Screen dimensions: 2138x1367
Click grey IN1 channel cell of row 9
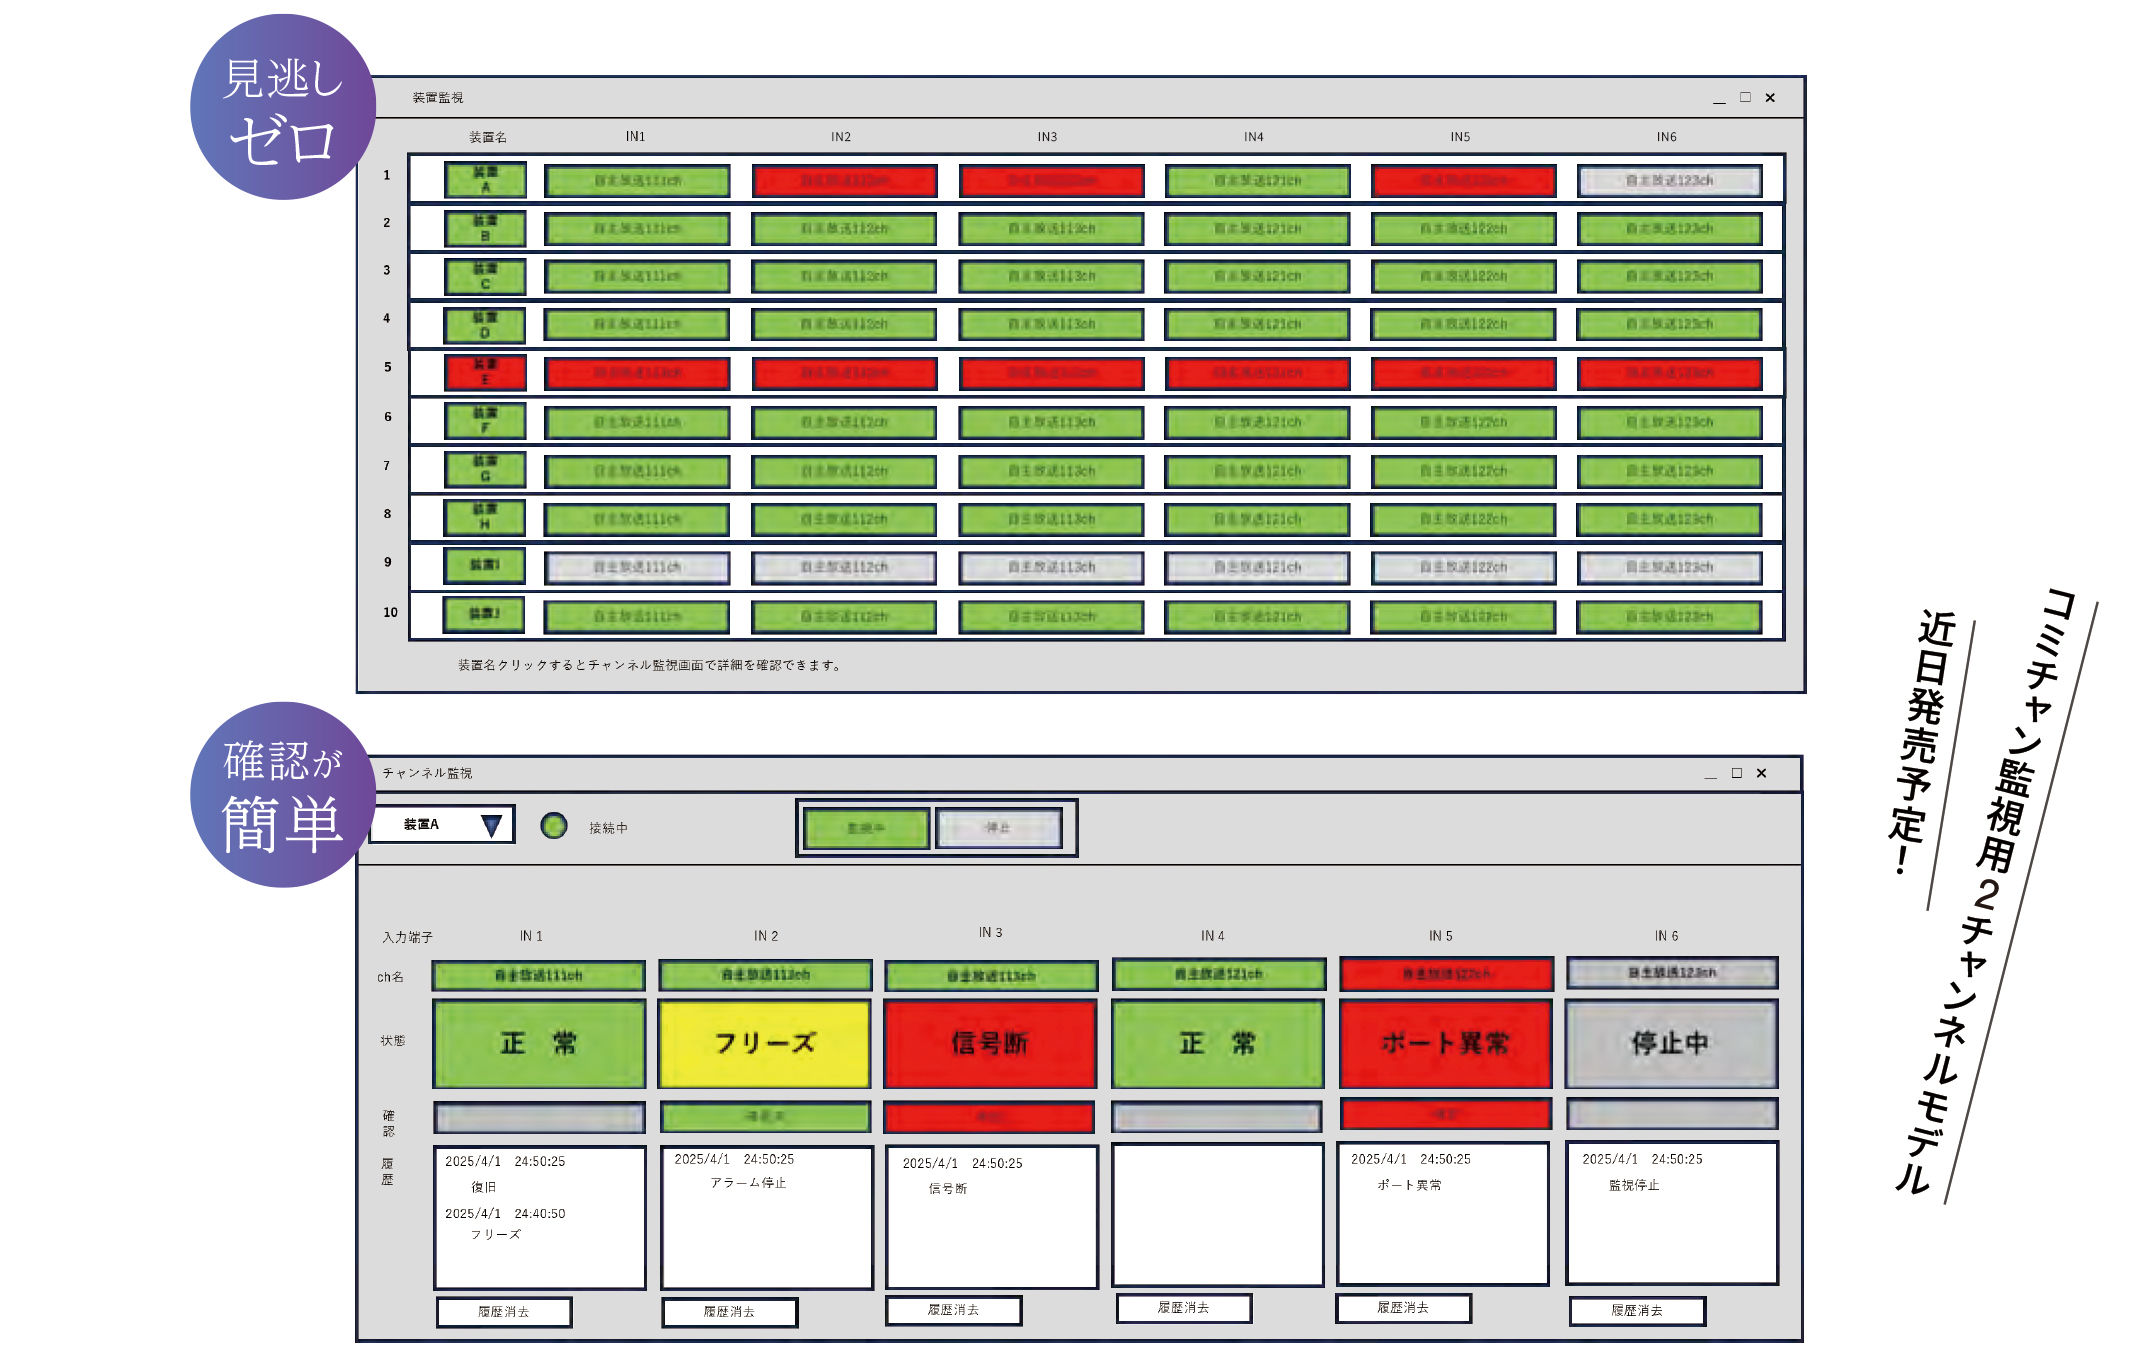tap(637, 567)
